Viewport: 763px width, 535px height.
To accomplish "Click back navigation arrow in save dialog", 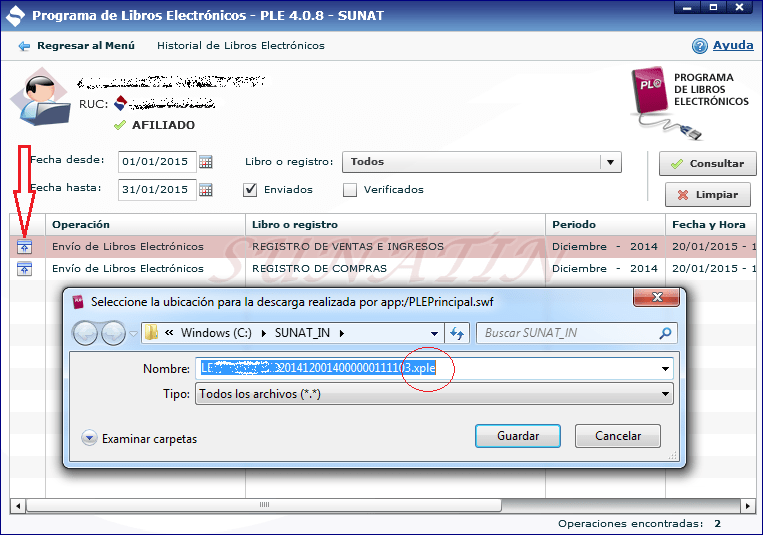I will [85, 333].
